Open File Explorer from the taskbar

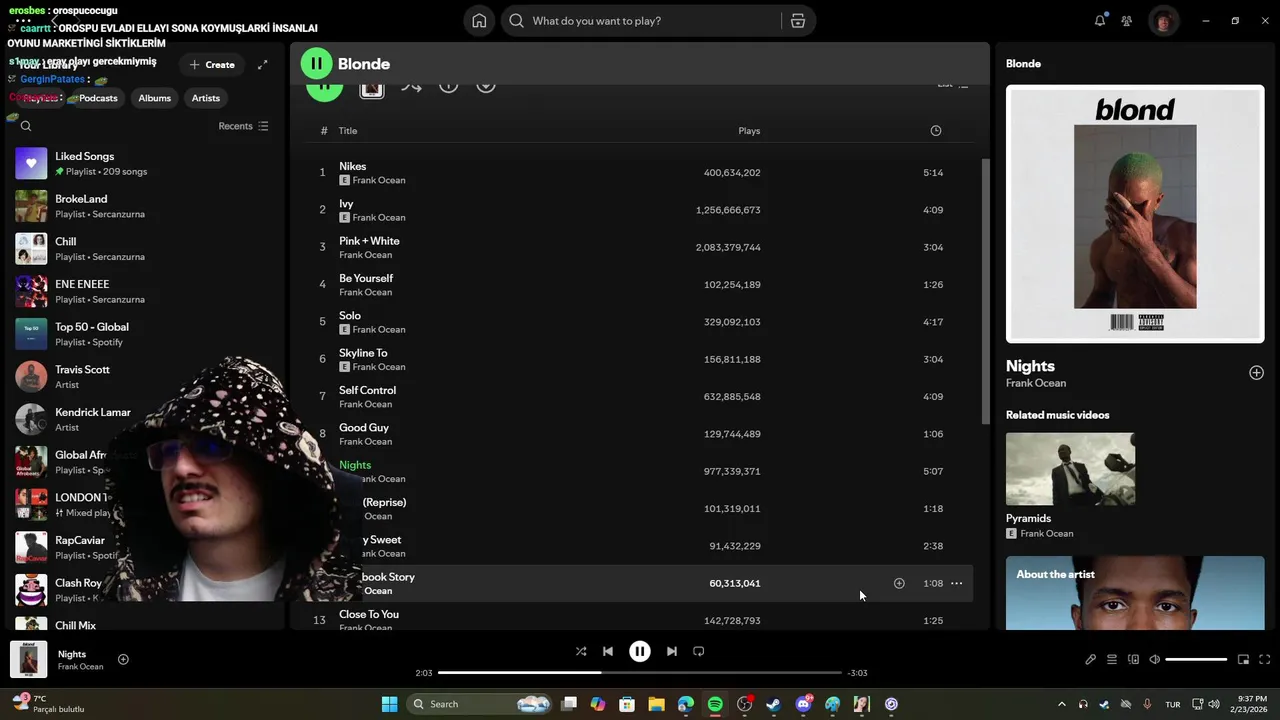tap(656, 704)
